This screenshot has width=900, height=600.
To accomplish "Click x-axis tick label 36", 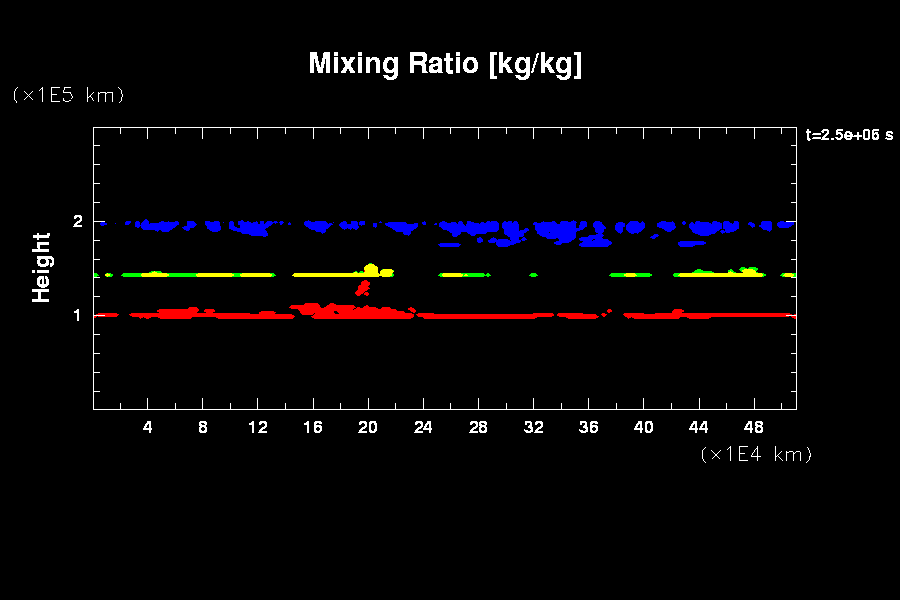I will (588, 427).
